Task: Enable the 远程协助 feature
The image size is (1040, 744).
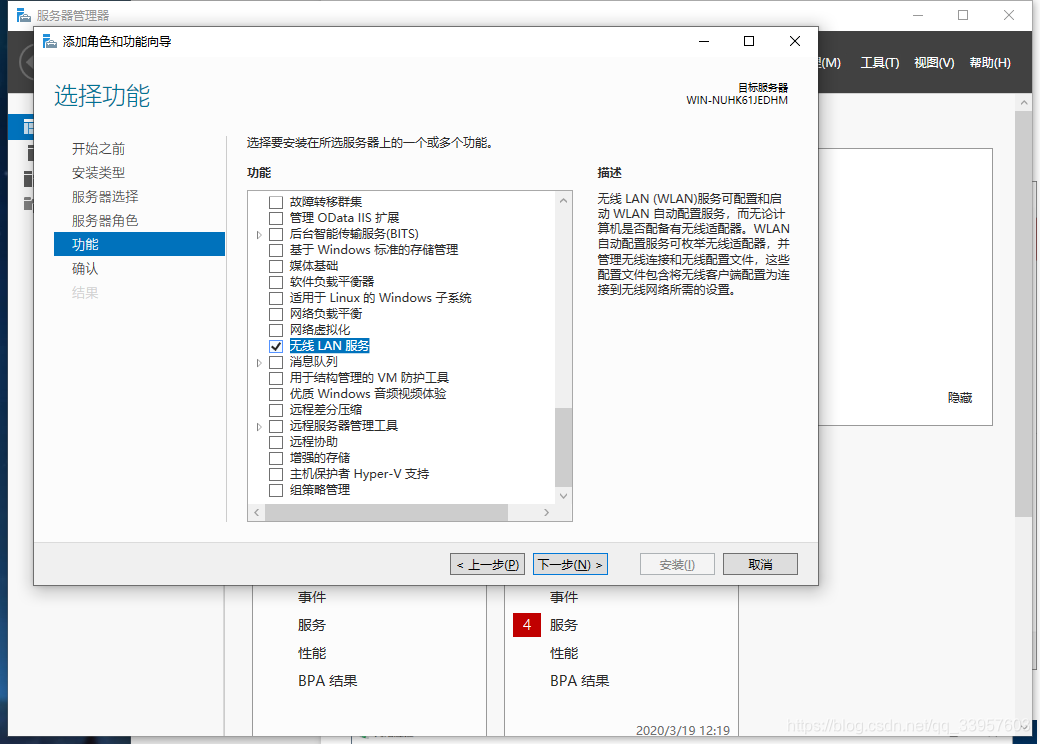Action: coord(277,441)
